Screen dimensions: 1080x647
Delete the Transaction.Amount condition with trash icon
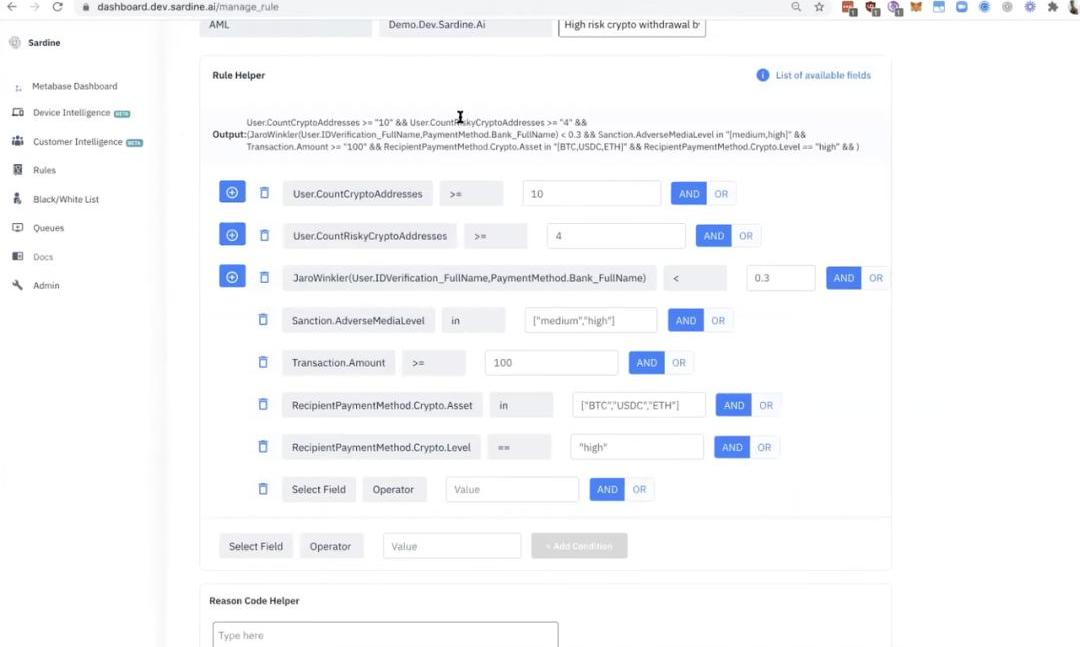point(263,362)
